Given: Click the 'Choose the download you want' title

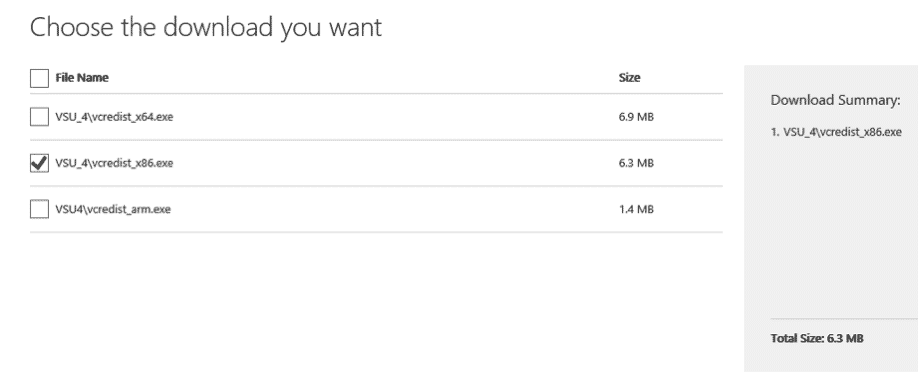Looking at the screenshot, I should click(x=205, y=27).
